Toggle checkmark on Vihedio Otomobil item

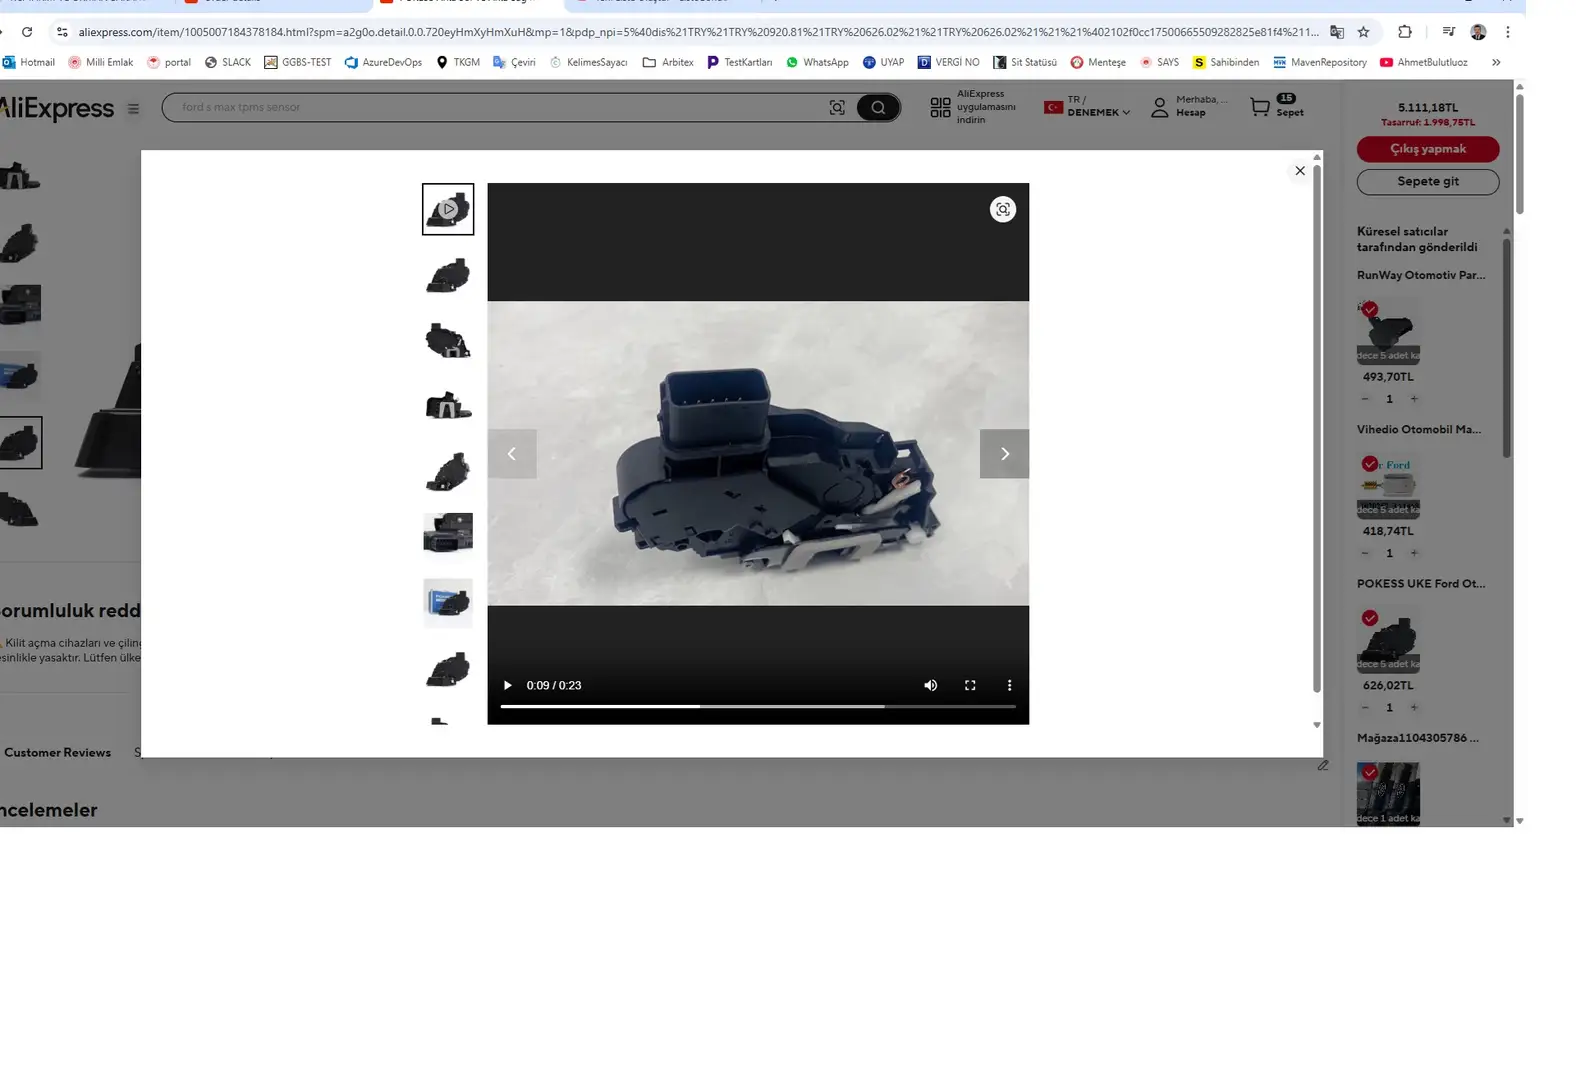tap(1370, 464)
